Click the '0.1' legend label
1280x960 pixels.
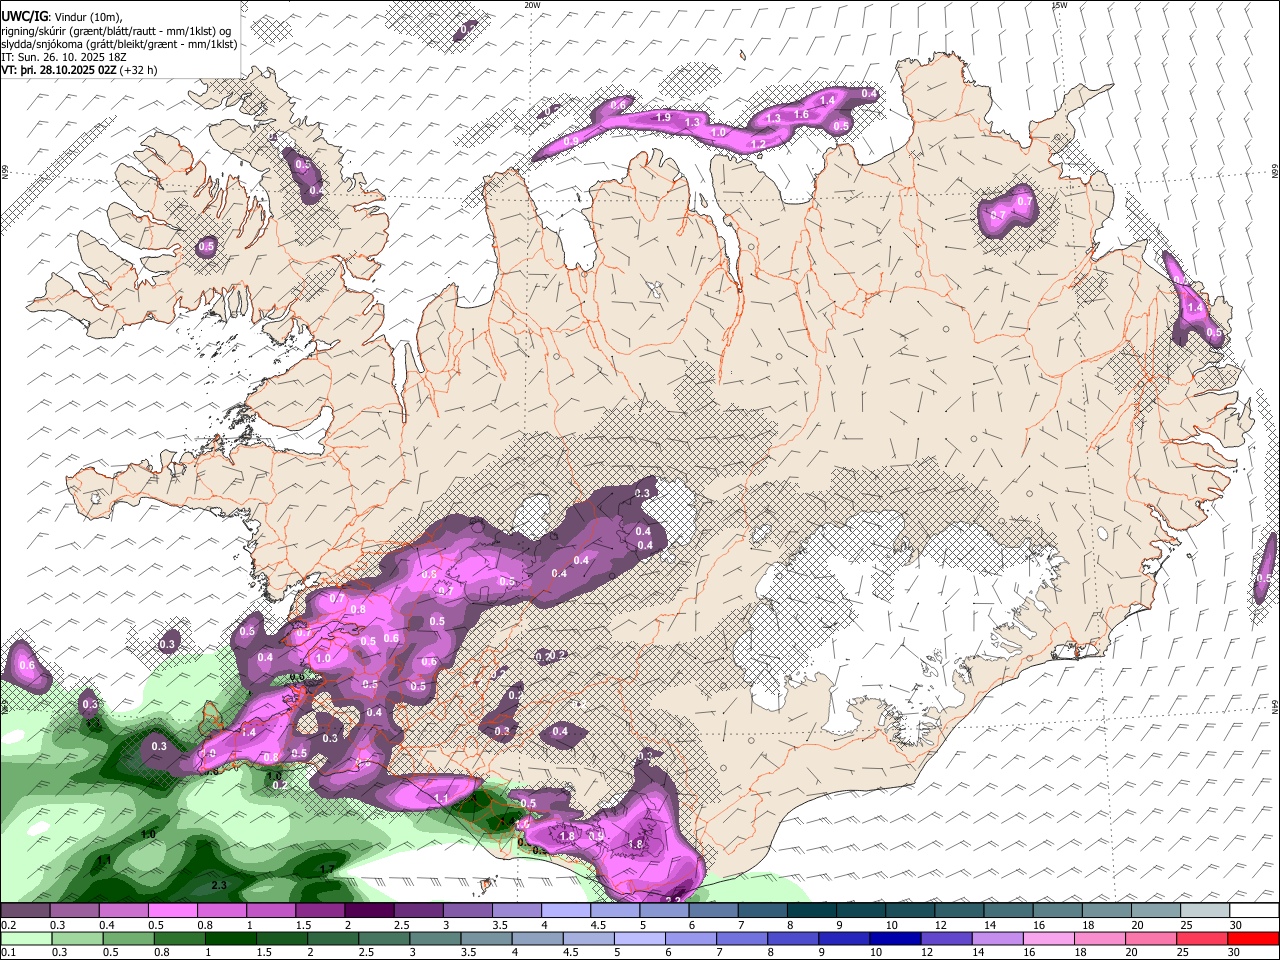pyautogui.click(x=9, y=952)
